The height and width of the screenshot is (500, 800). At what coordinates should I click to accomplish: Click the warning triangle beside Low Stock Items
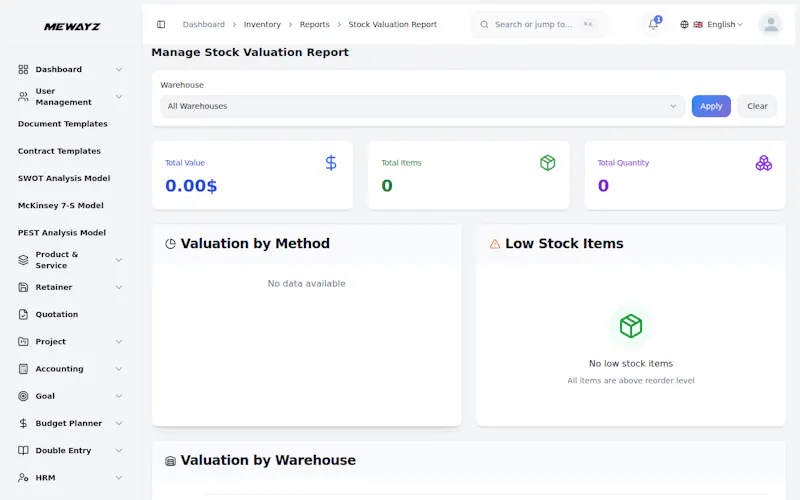495,244
